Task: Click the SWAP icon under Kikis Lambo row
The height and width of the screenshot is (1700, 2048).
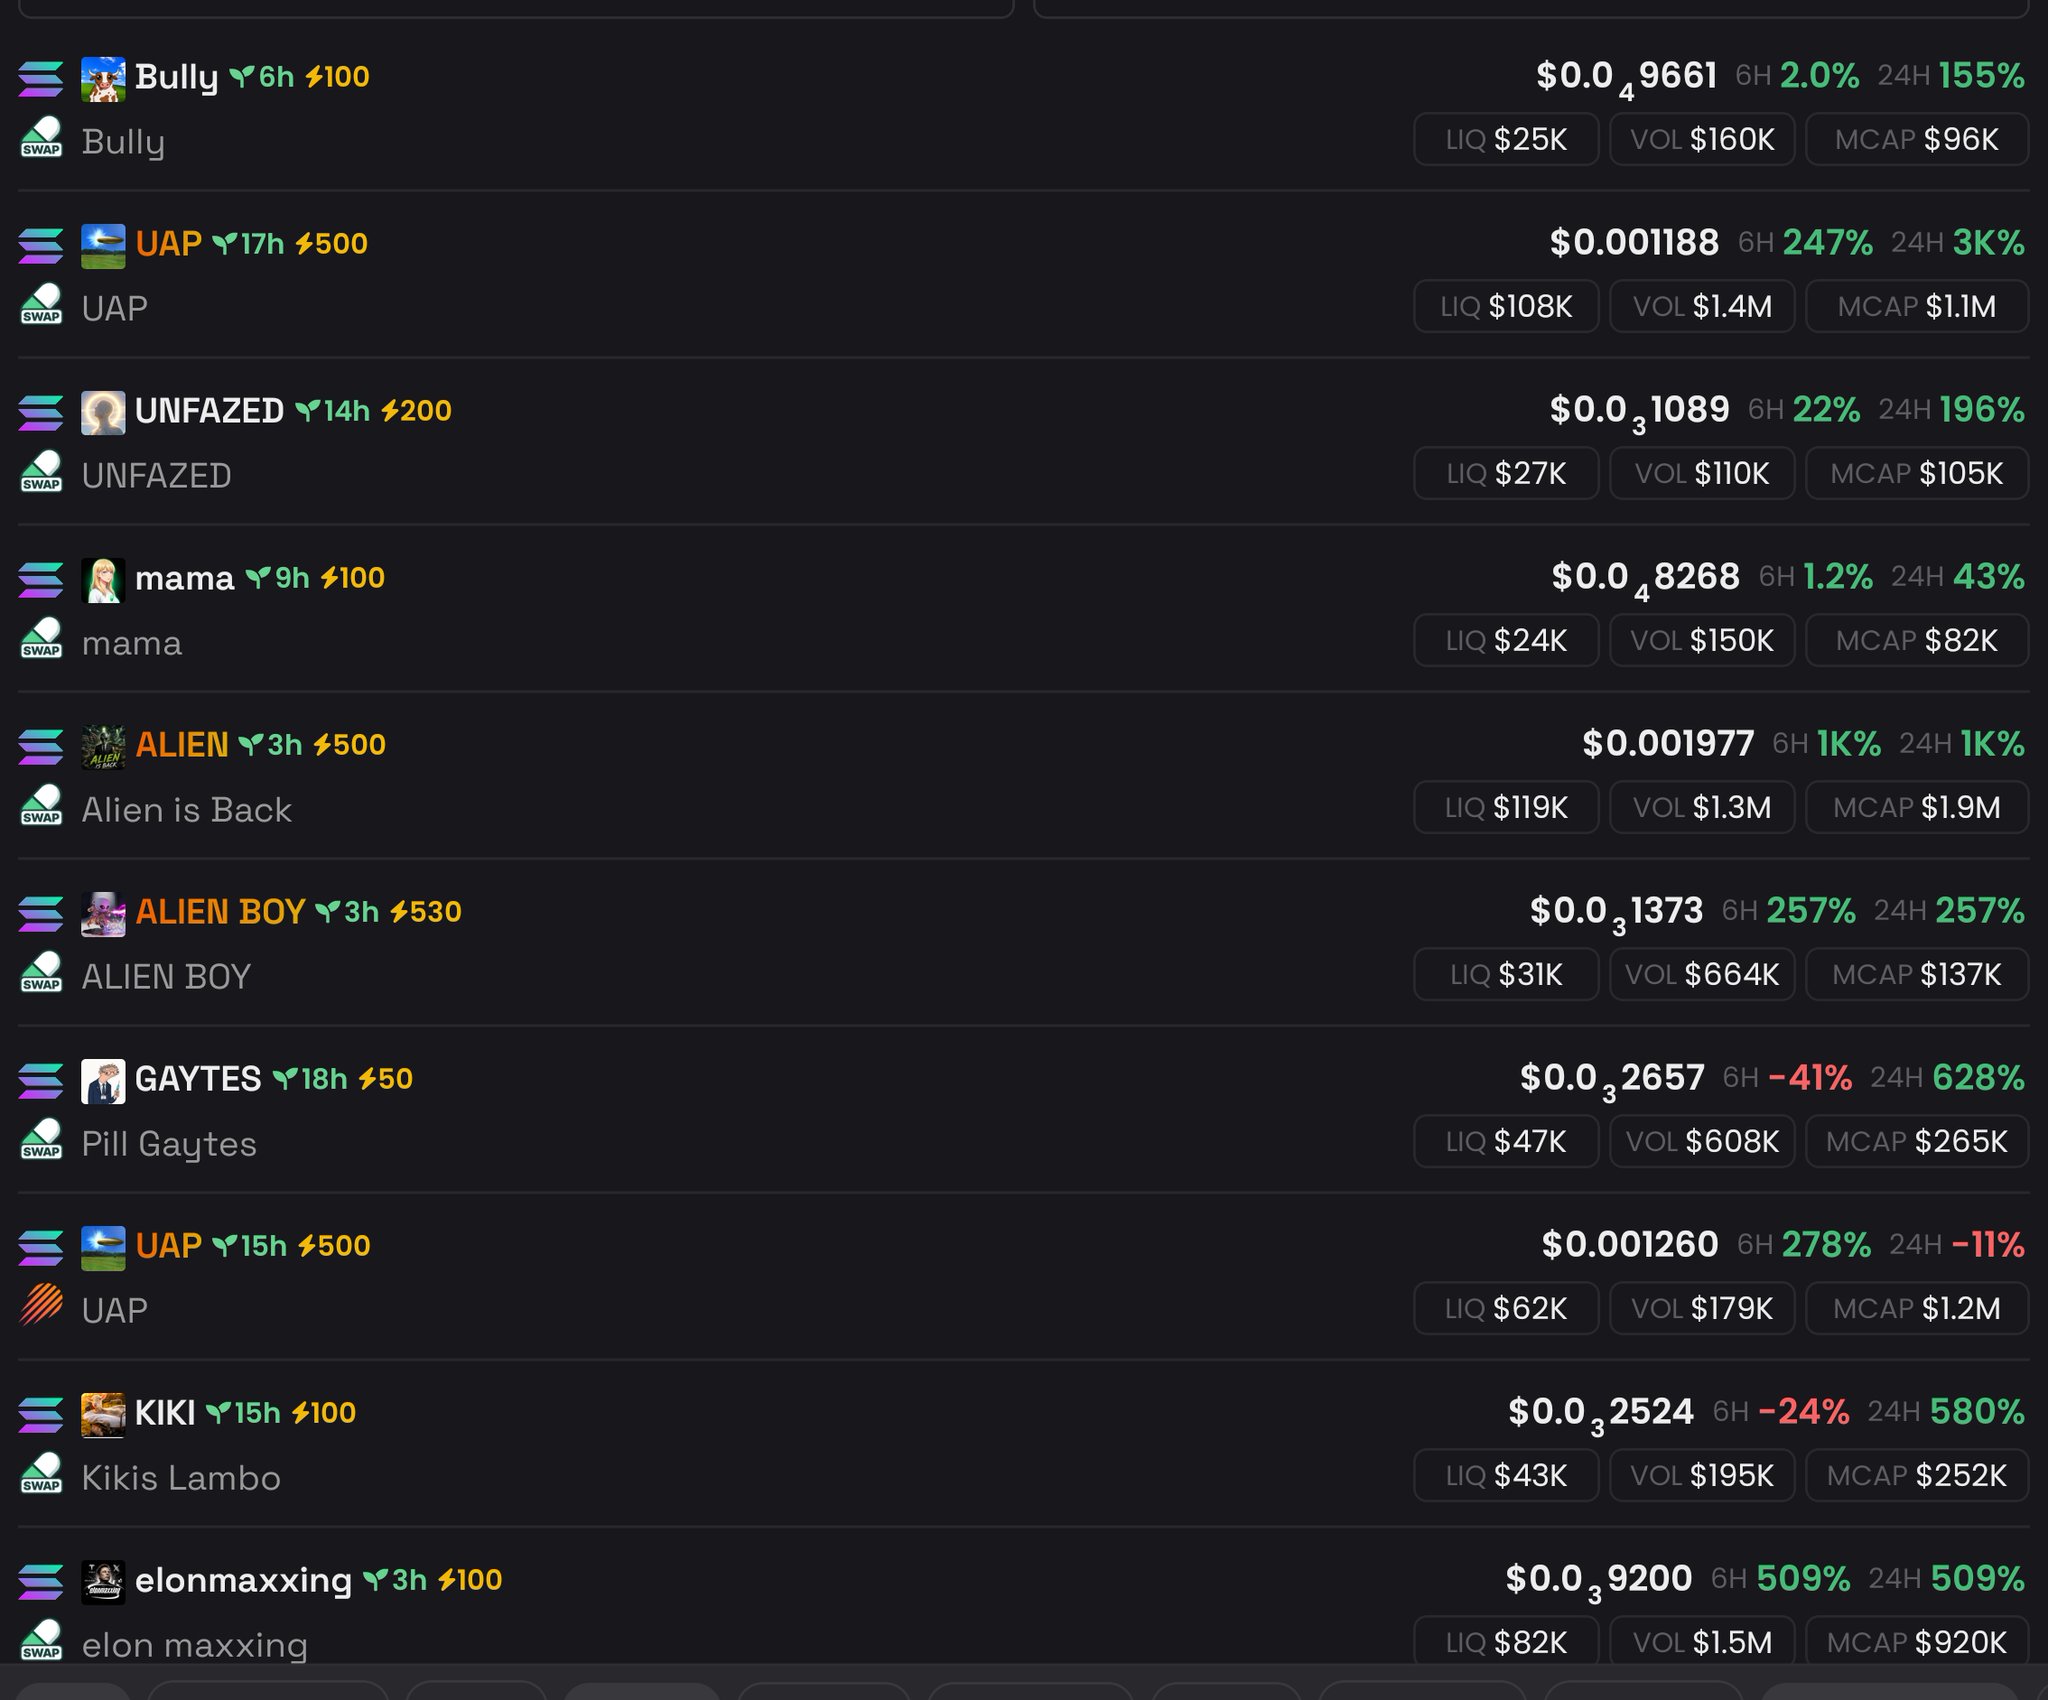Action: coord(41,1473)
